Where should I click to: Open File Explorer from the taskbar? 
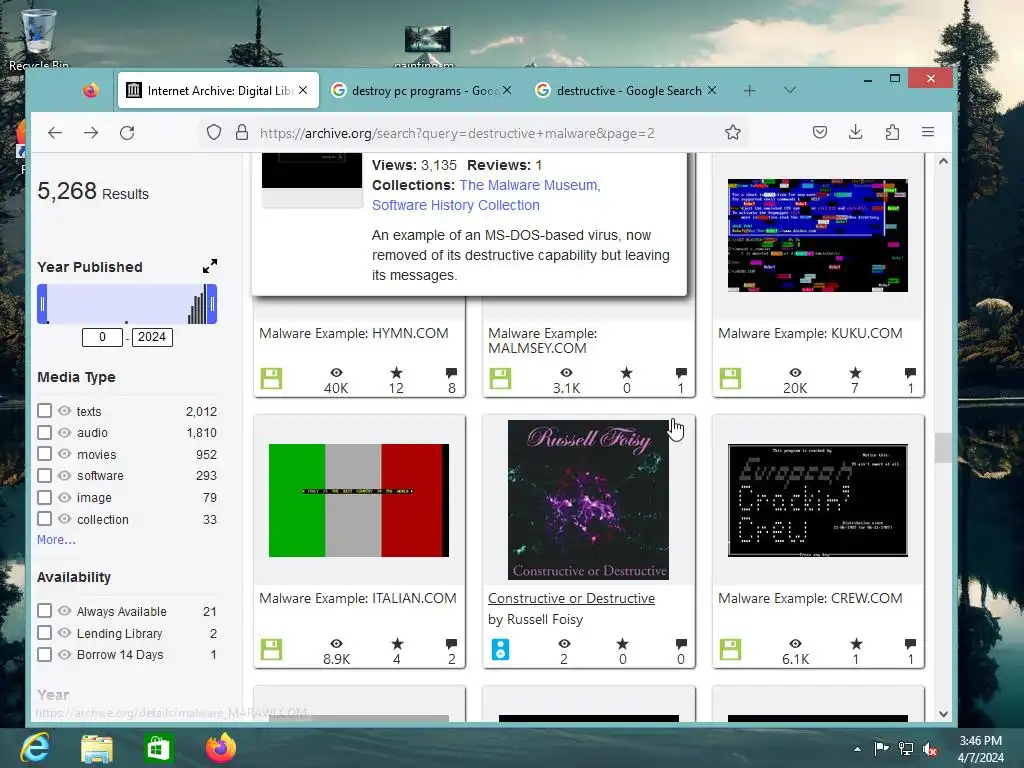(x=97, y=748)
